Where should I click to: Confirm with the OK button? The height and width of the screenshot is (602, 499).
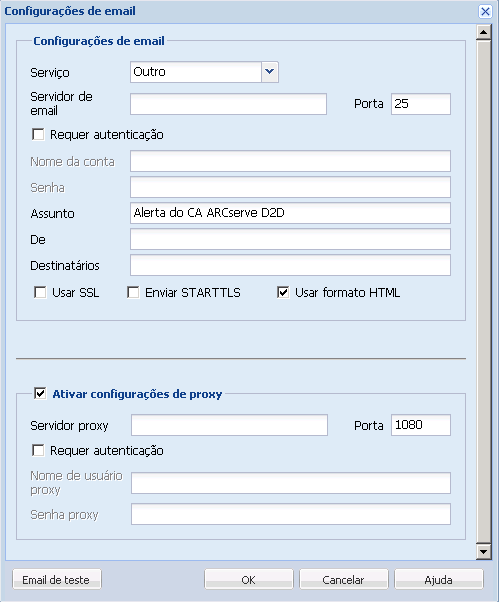(x=249, y=579)
